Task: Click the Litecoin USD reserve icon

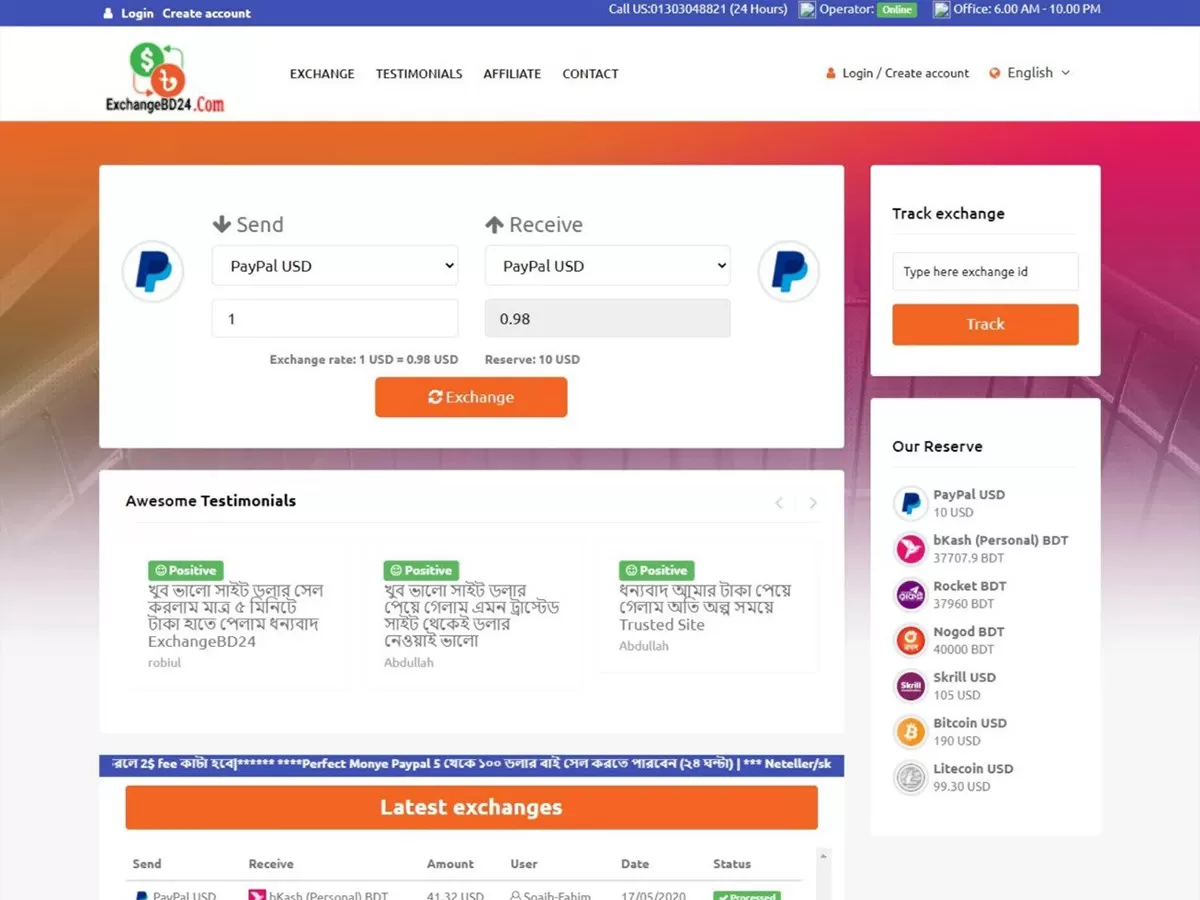Action: (910, 778)
